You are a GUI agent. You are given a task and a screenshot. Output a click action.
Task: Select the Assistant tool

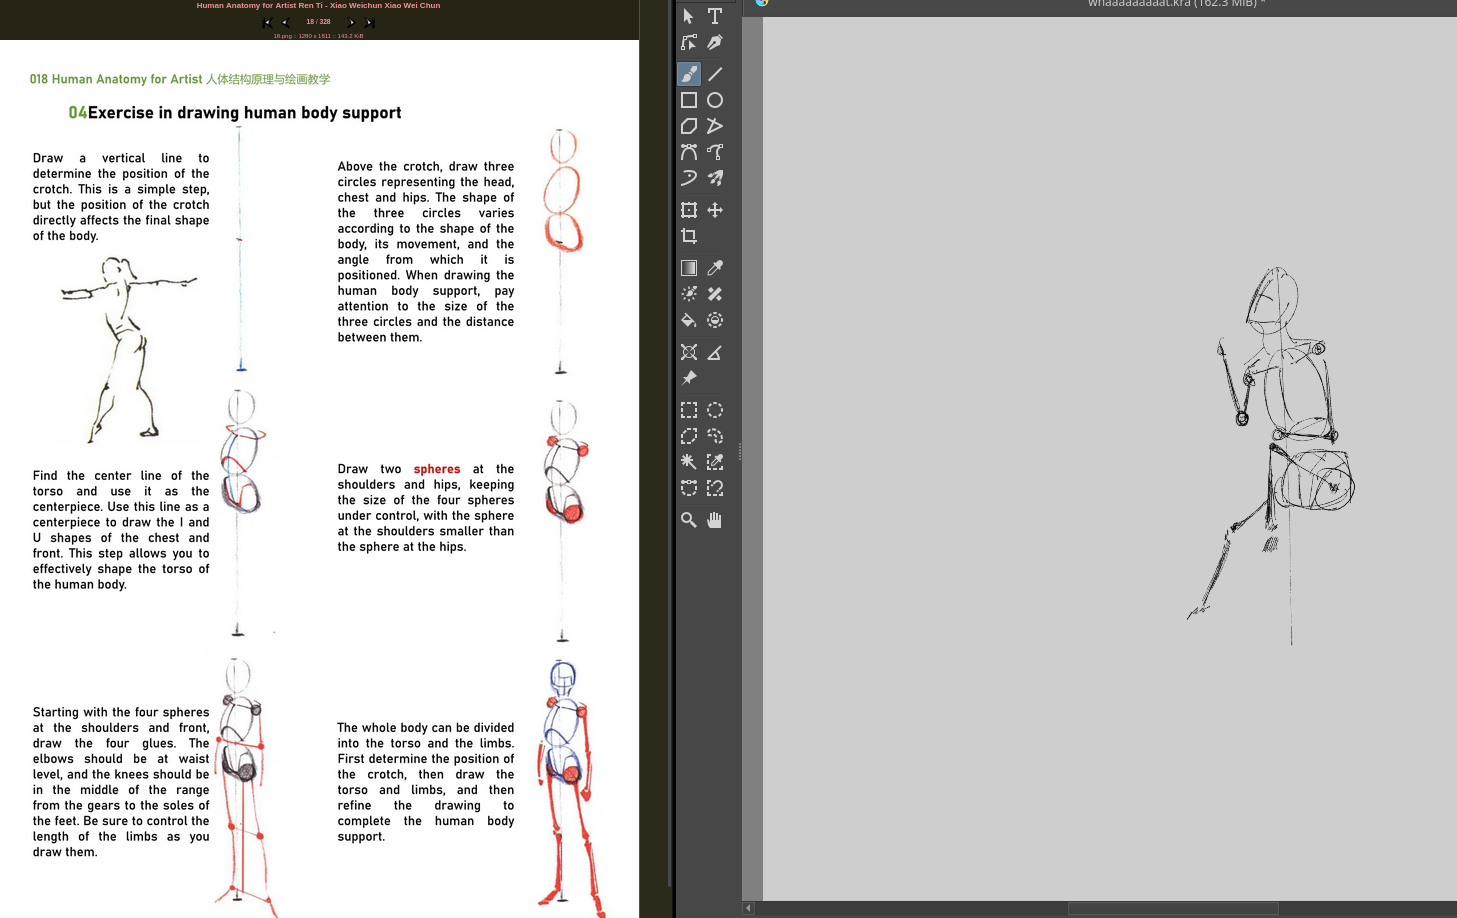(689, 352)
